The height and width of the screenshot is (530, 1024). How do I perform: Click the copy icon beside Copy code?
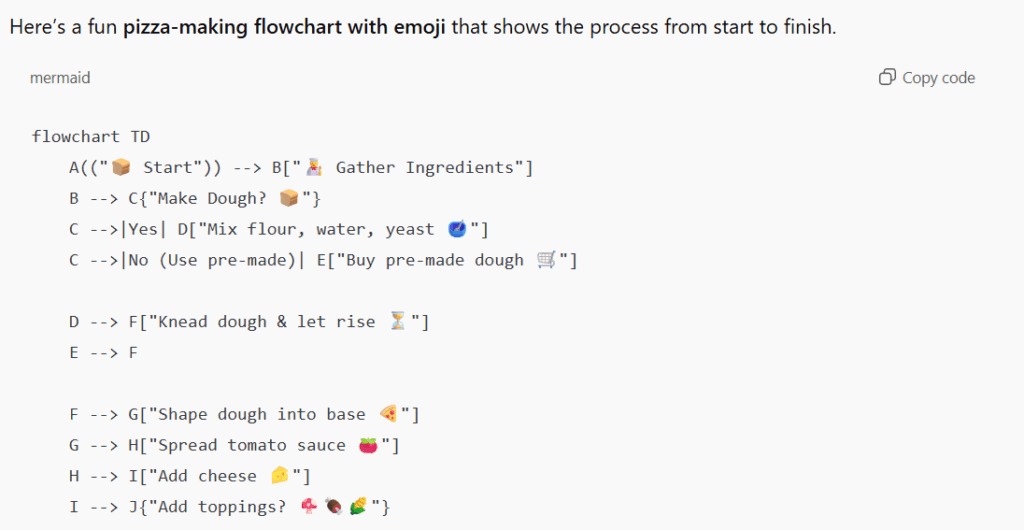887,78
